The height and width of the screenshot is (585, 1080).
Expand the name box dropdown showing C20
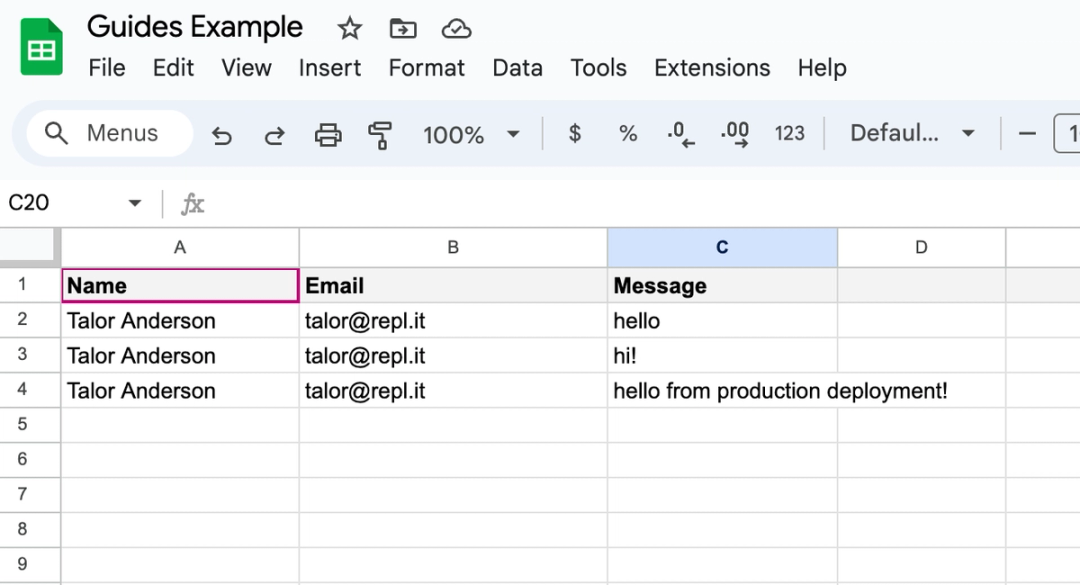click(134, 202)
